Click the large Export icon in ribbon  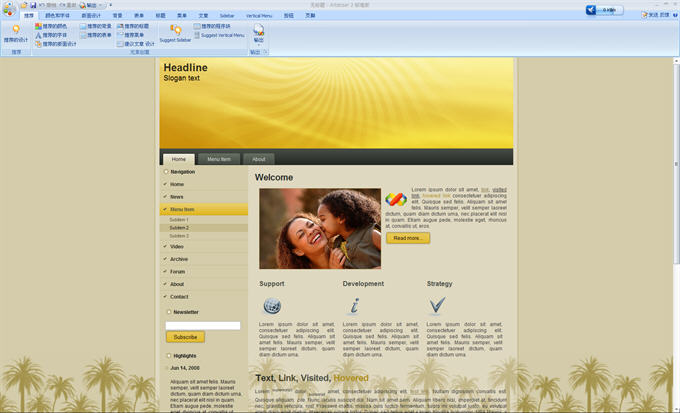(x=258, y=30)
